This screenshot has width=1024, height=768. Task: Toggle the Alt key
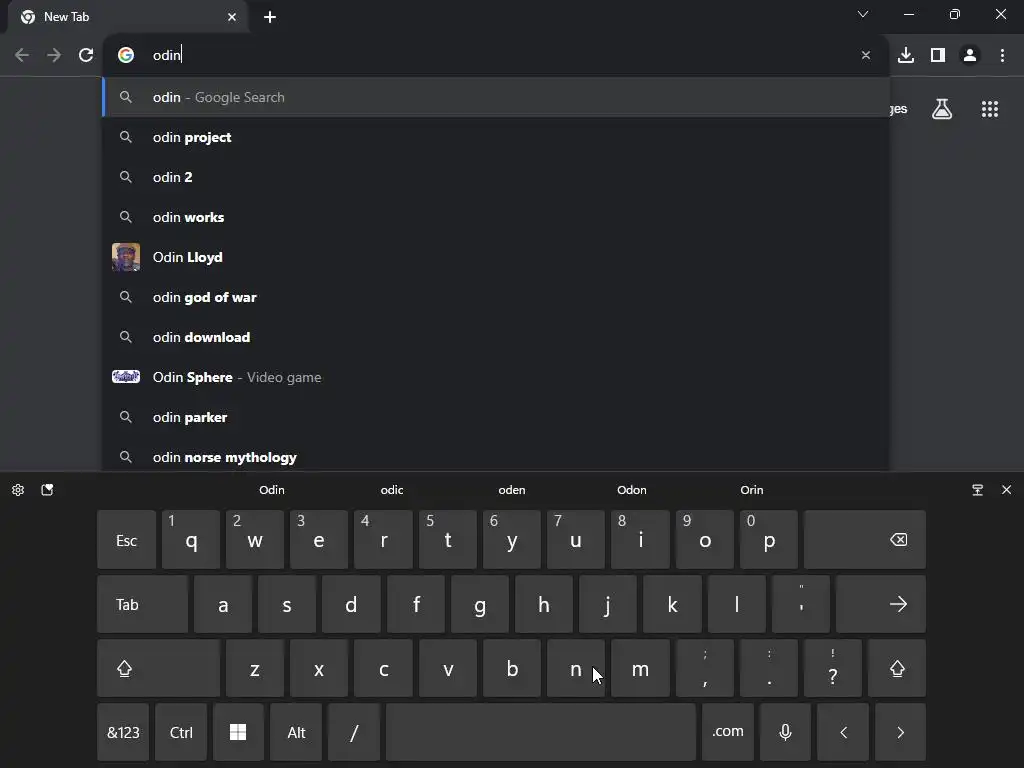pos(296,732)
